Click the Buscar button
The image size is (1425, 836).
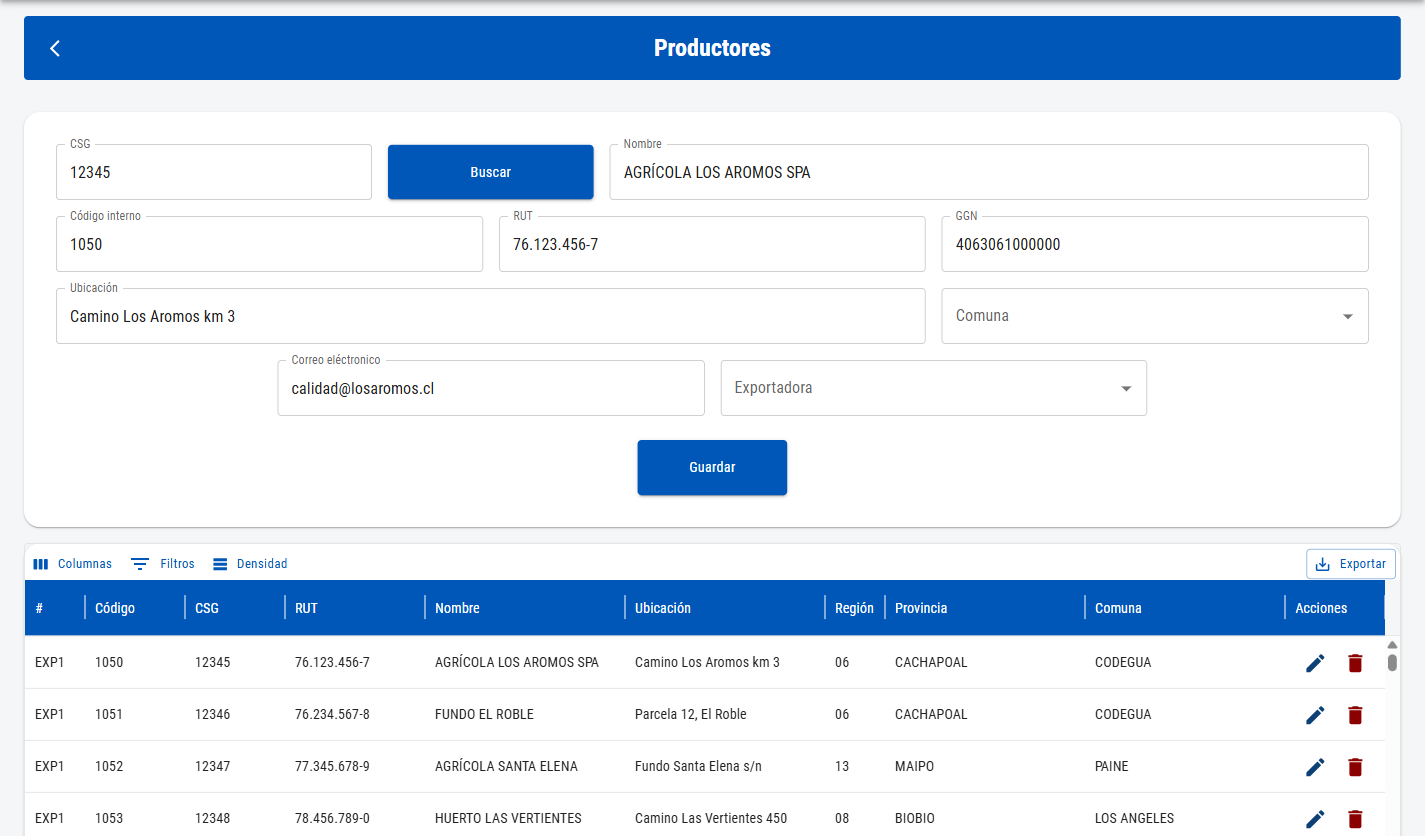(x=491, y=172)
